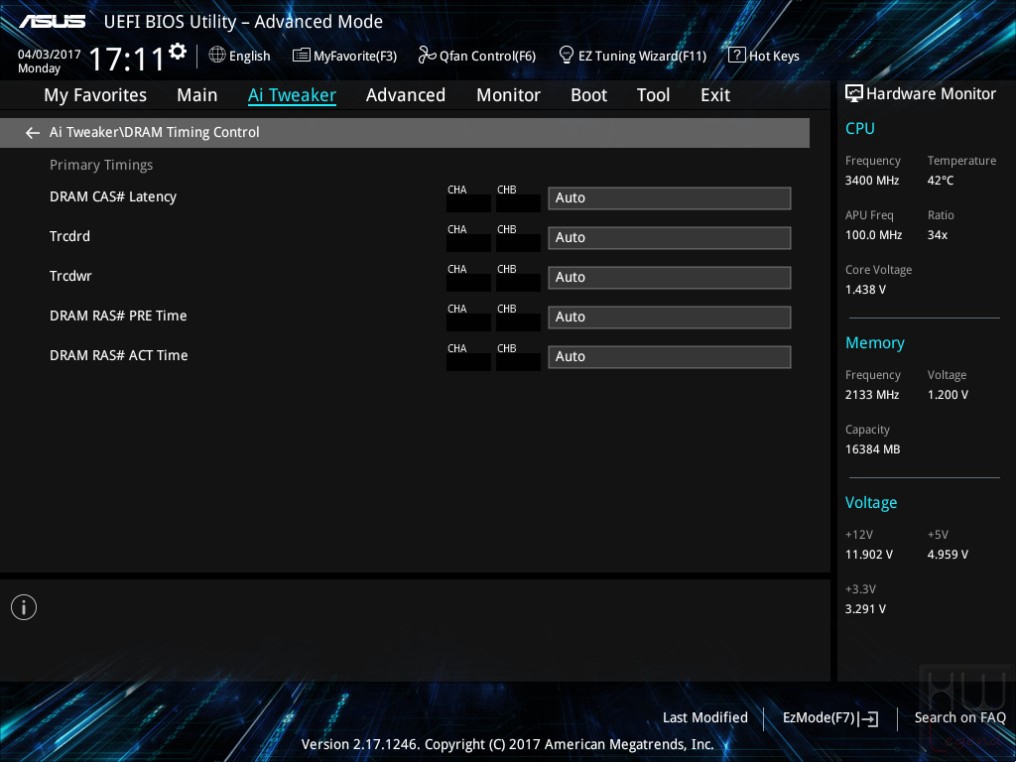Click the Primary Timings heading

click(x=101, y=165)
